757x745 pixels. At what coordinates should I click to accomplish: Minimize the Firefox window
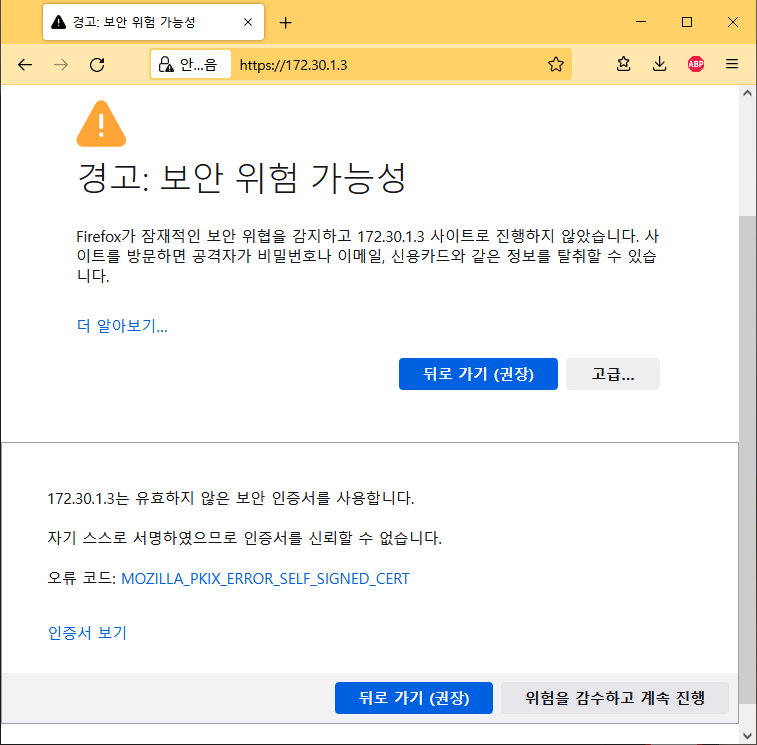641,22
